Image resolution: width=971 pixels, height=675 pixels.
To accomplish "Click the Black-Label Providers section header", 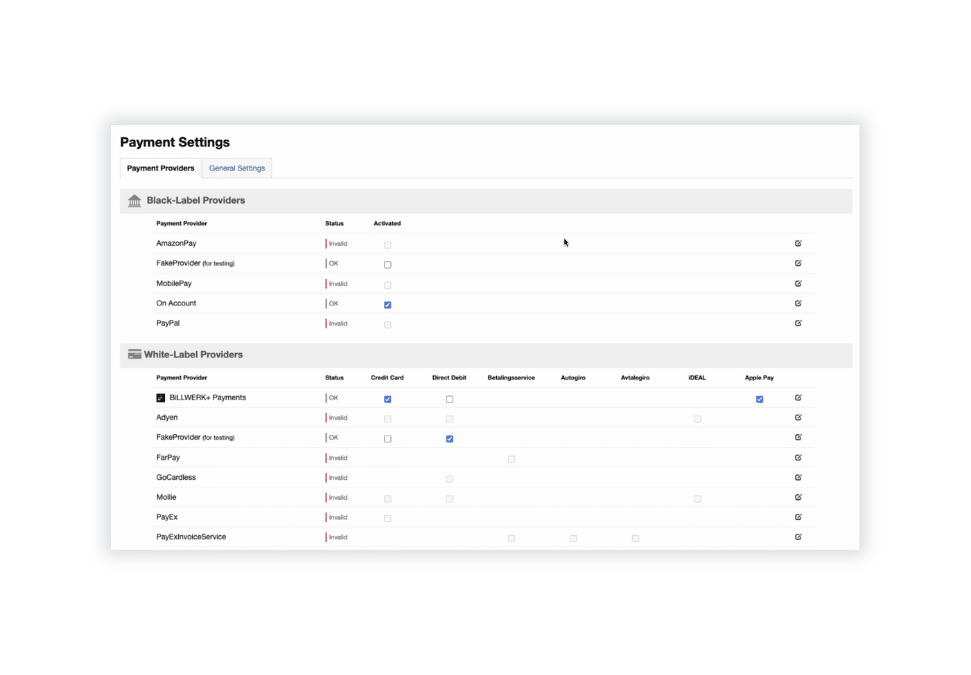I will 486,201.
